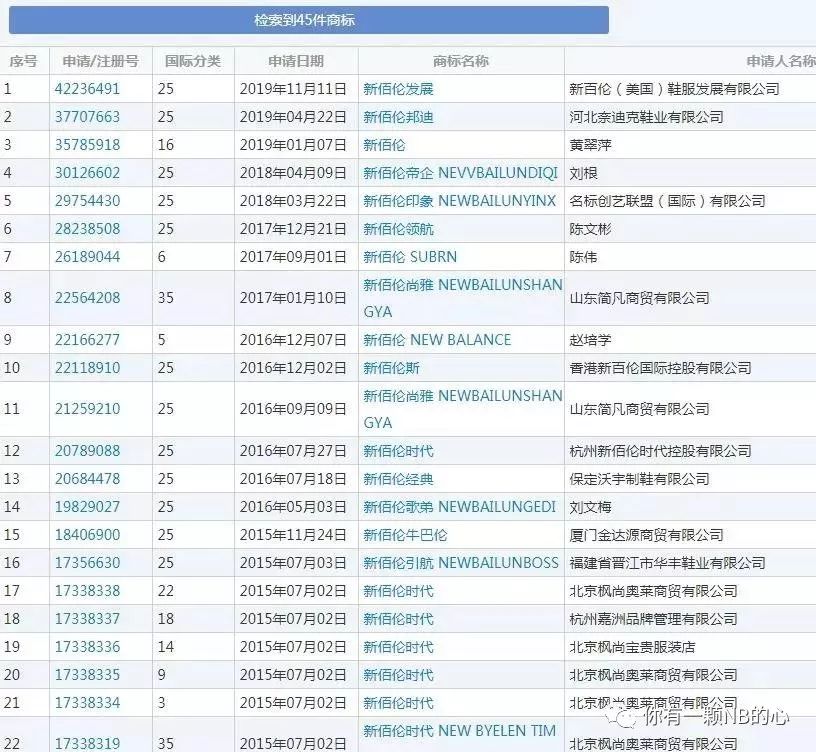Open trademark 新佰伦邦迪
Screen dimensions: 816x752
pyautogui.click(x=398, y=117)
